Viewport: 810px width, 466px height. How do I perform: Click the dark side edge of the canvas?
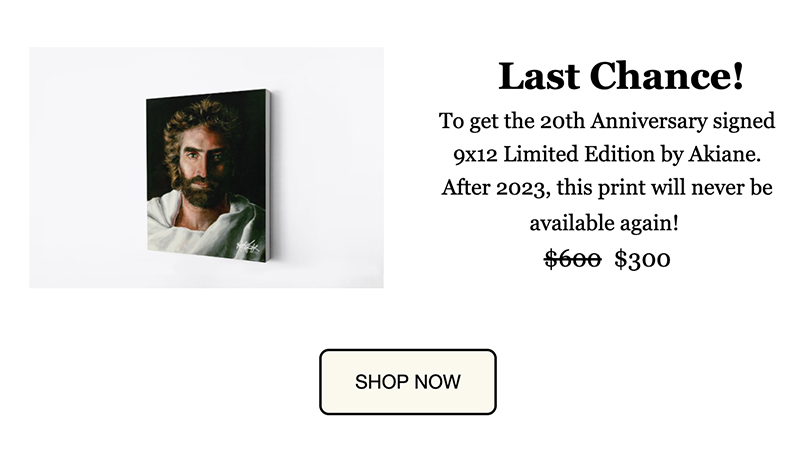tap(269, 176)
